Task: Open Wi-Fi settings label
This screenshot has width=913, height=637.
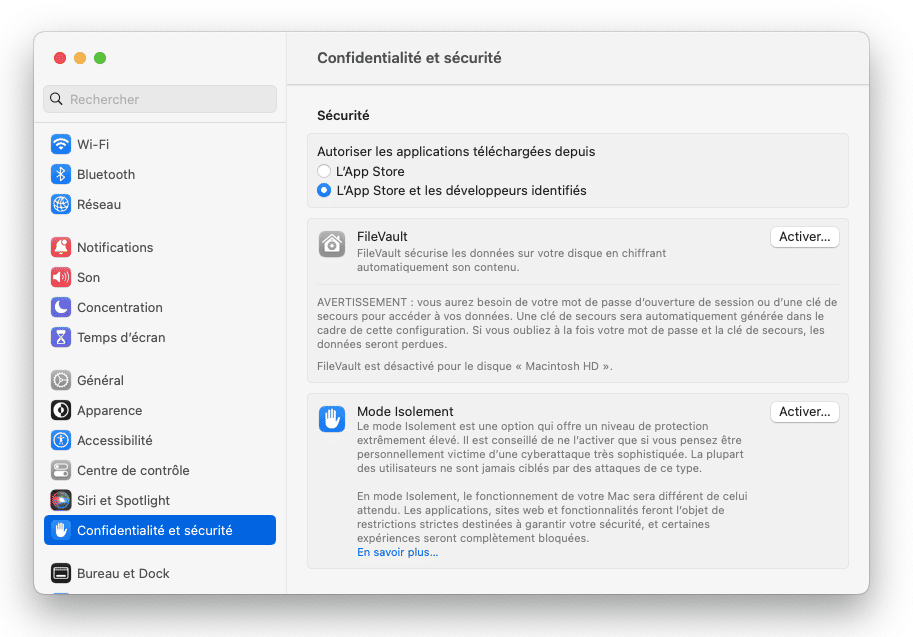Action: tap(93, 144)
